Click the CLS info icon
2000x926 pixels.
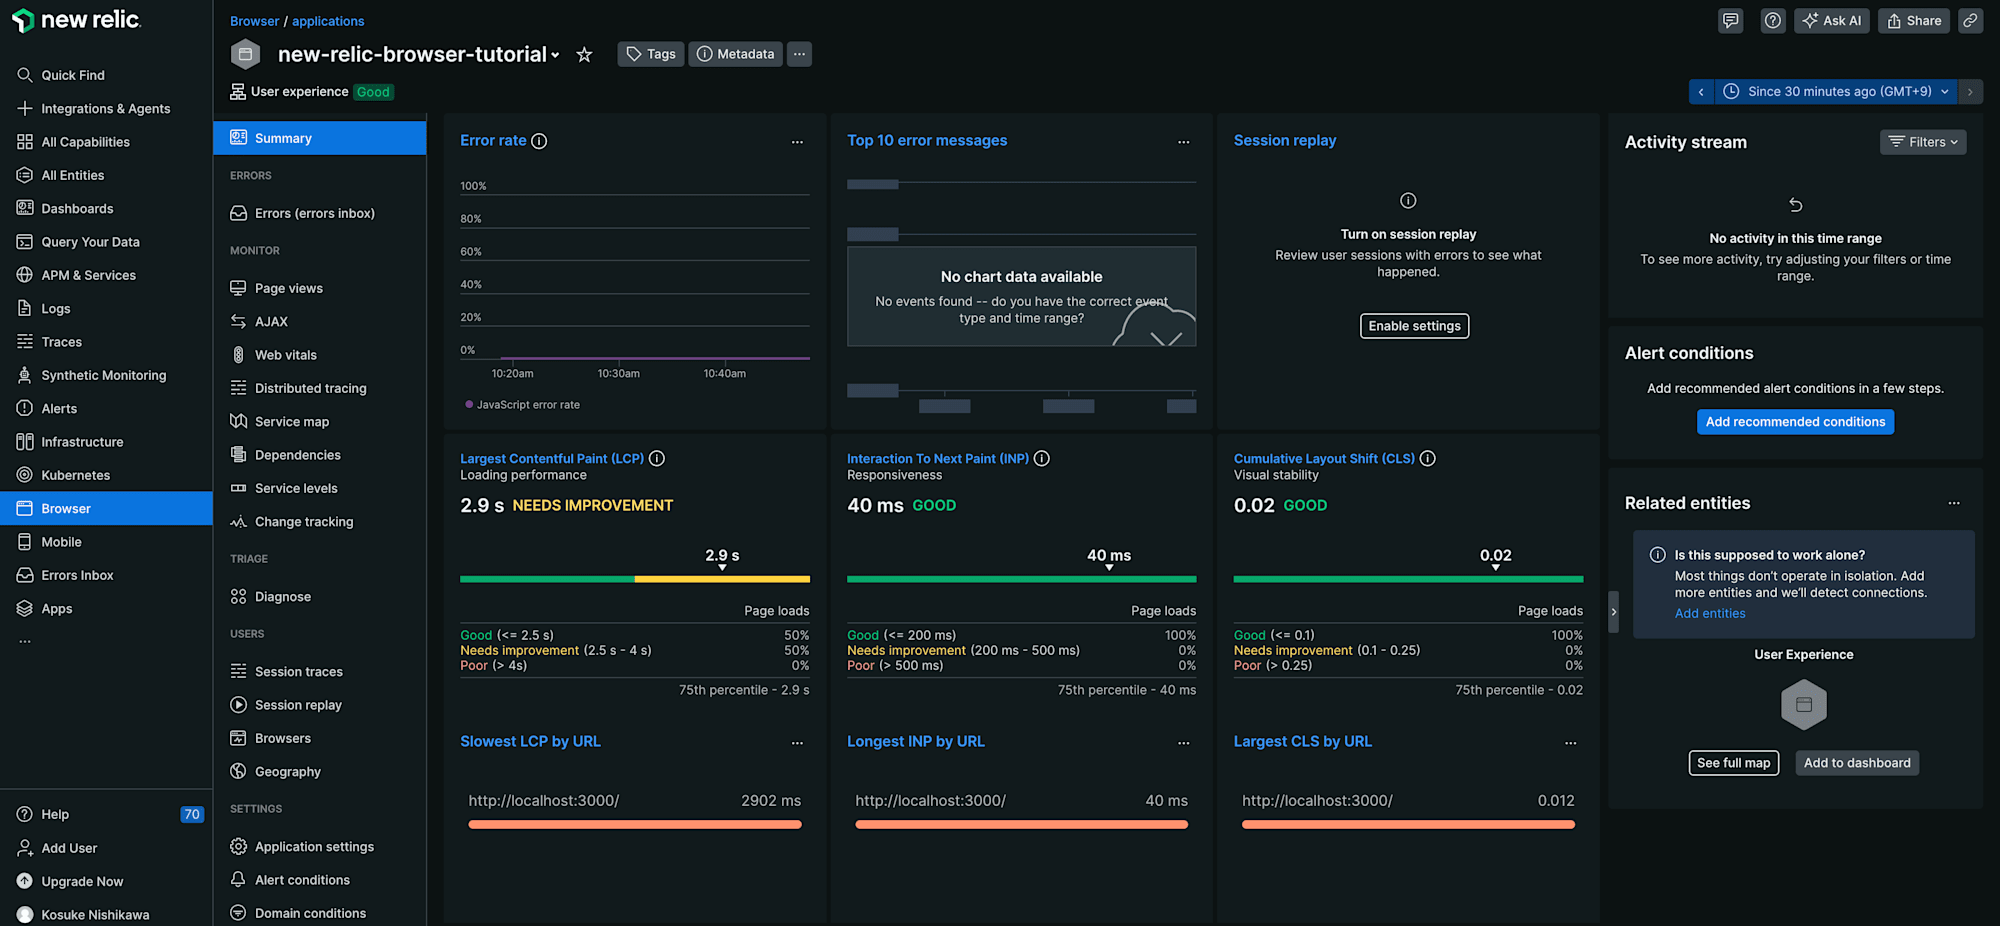click(1428, 458)
